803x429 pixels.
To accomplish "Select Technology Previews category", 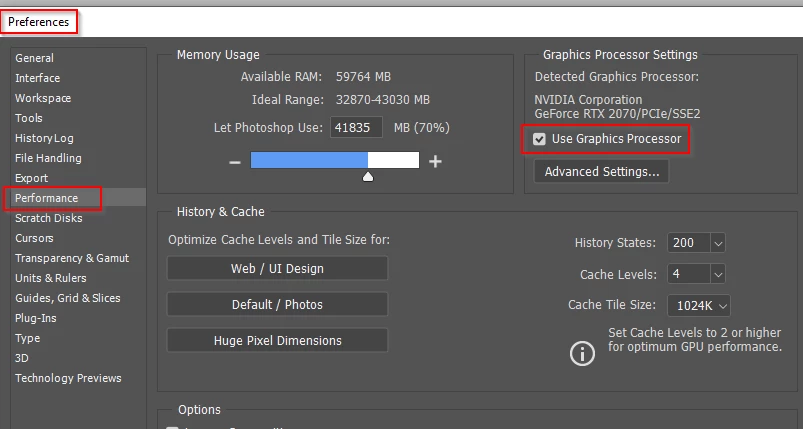I will click(68, 378).
